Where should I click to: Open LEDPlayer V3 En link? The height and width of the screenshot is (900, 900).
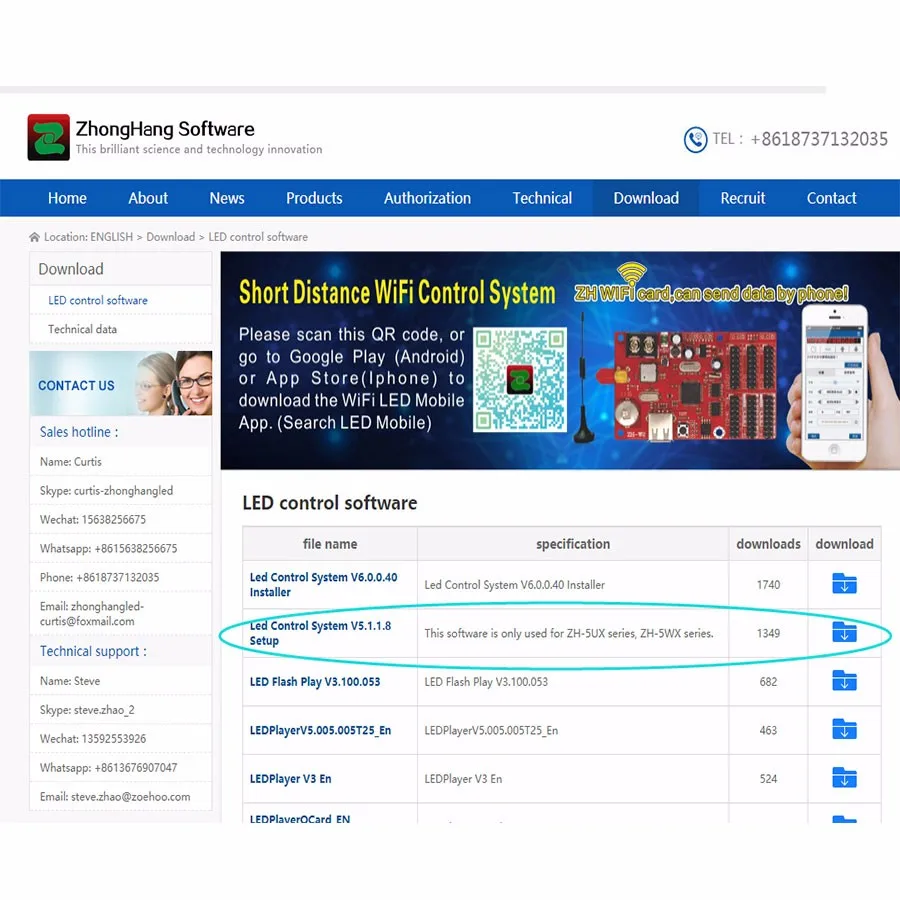(x=290, y=779)
